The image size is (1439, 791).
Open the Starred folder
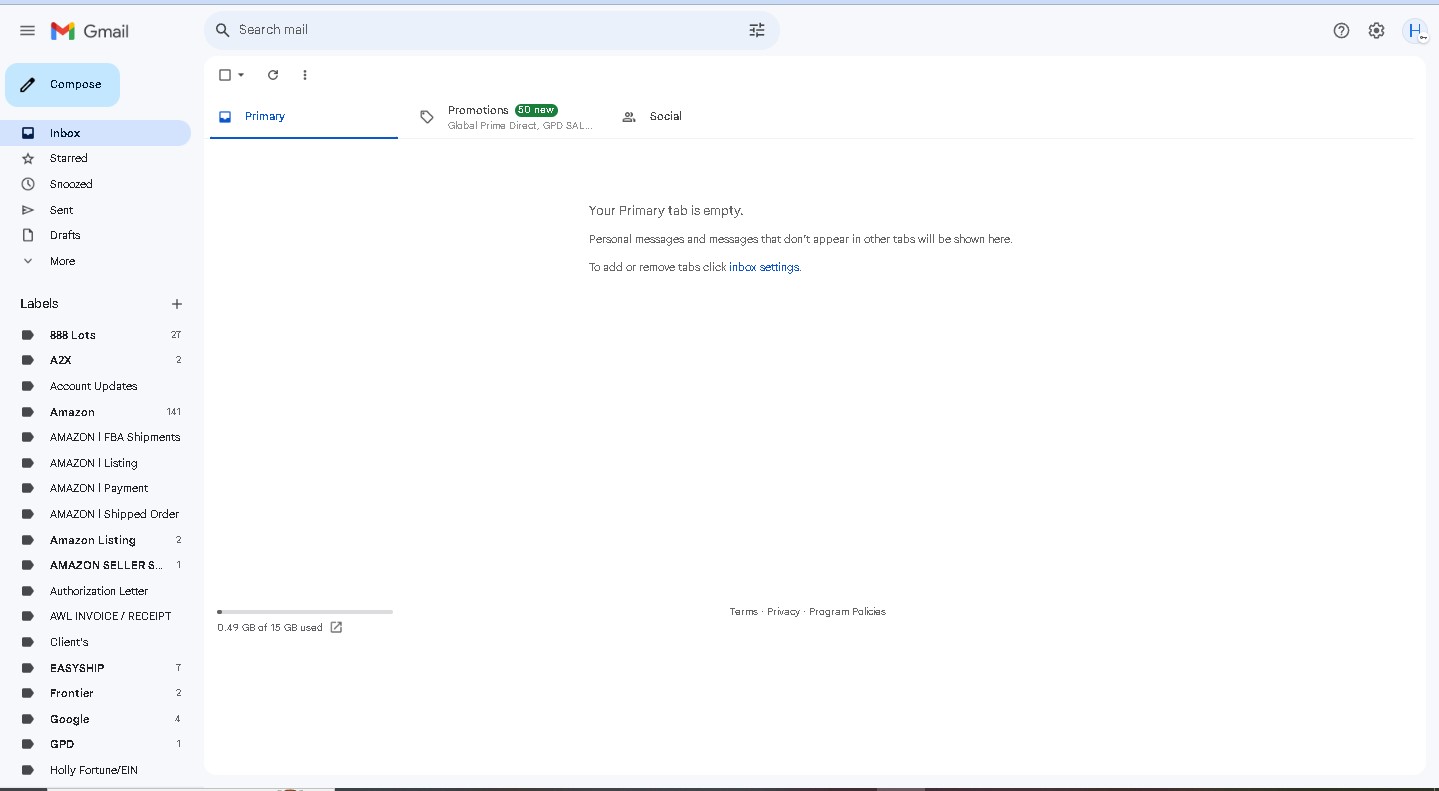pos(95,158)
